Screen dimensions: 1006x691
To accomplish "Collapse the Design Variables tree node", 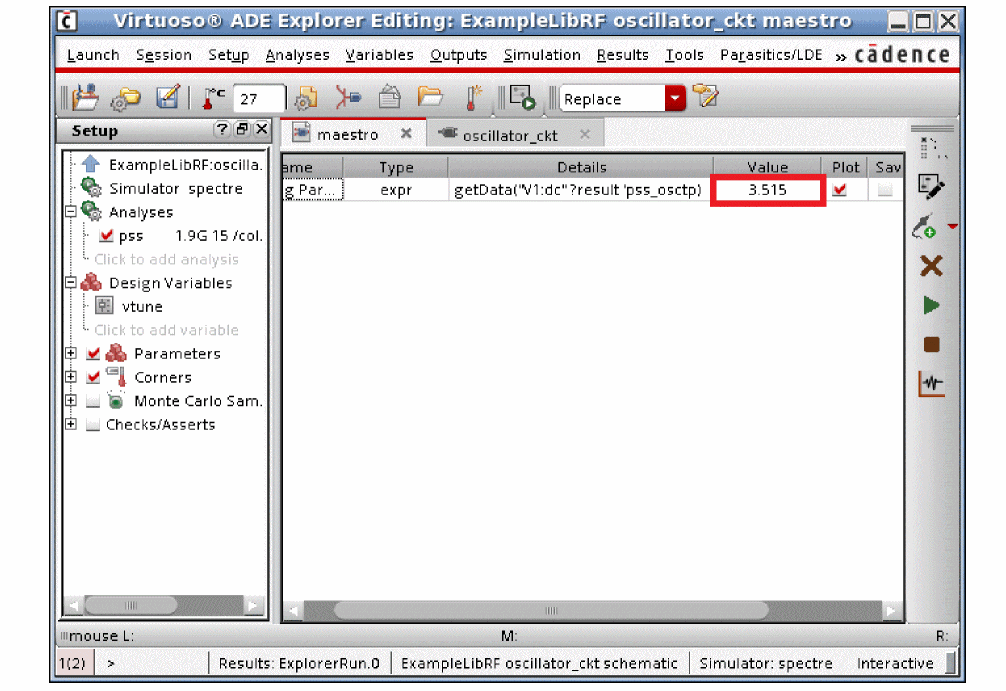I will (x=71, y=282).
